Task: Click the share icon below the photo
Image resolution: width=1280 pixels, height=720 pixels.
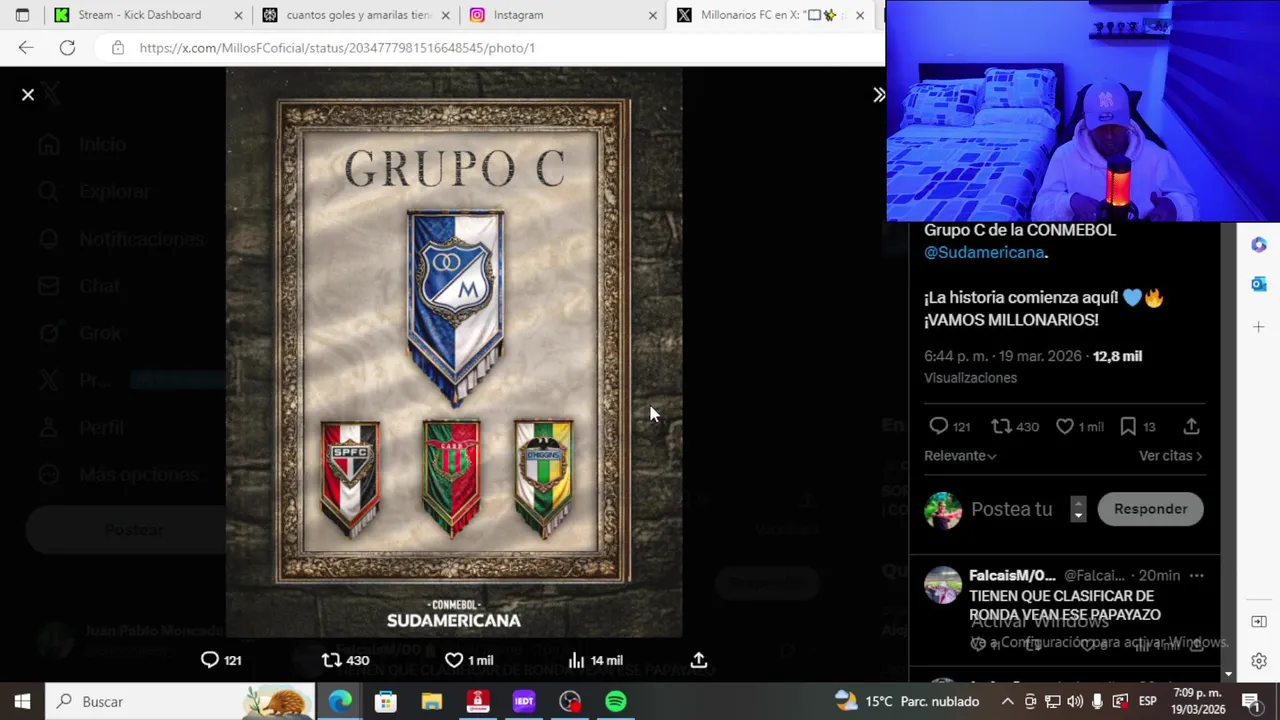Action: pos(699,660)
